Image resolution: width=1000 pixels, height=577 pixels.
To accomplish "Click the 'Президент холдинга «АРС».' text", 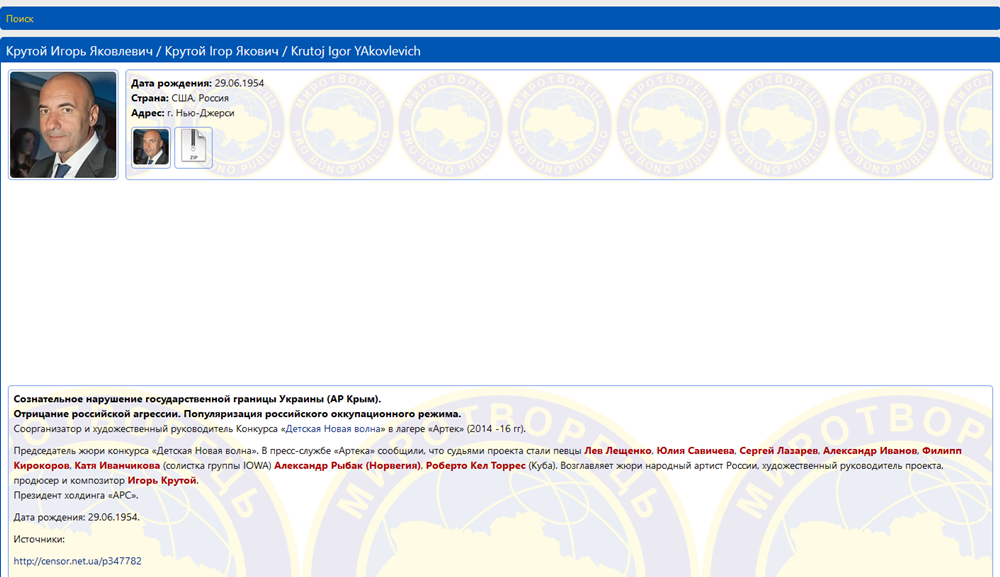I will pyautogui.click(x=76, y=495).
